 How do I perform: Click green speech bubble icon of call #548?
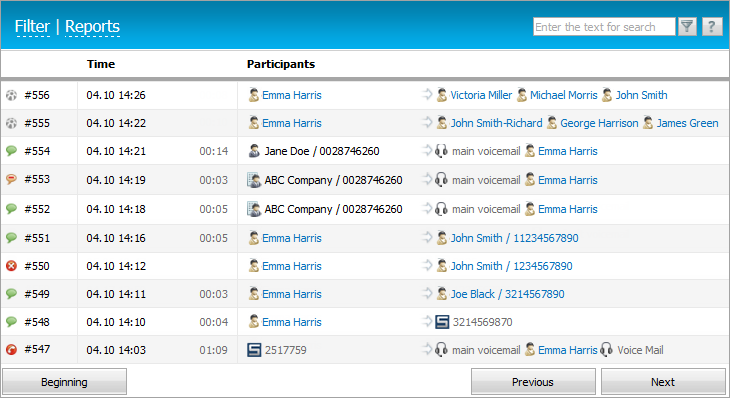click(x=11, y=322)
